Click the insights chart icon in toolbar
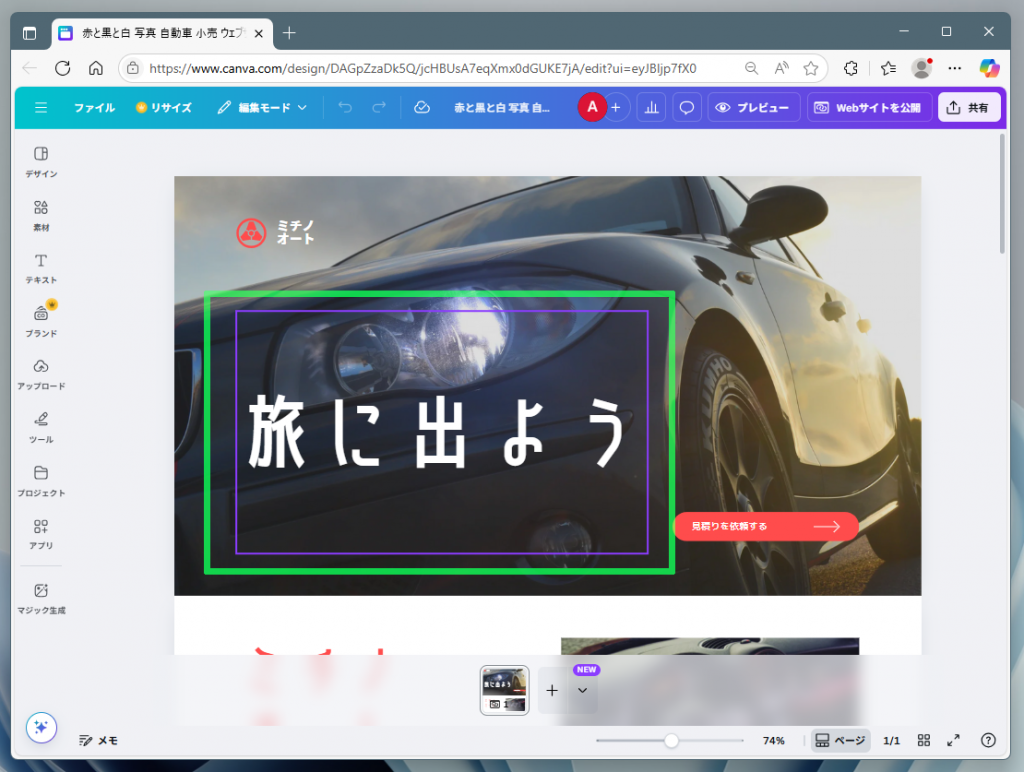 click(651, 107)
